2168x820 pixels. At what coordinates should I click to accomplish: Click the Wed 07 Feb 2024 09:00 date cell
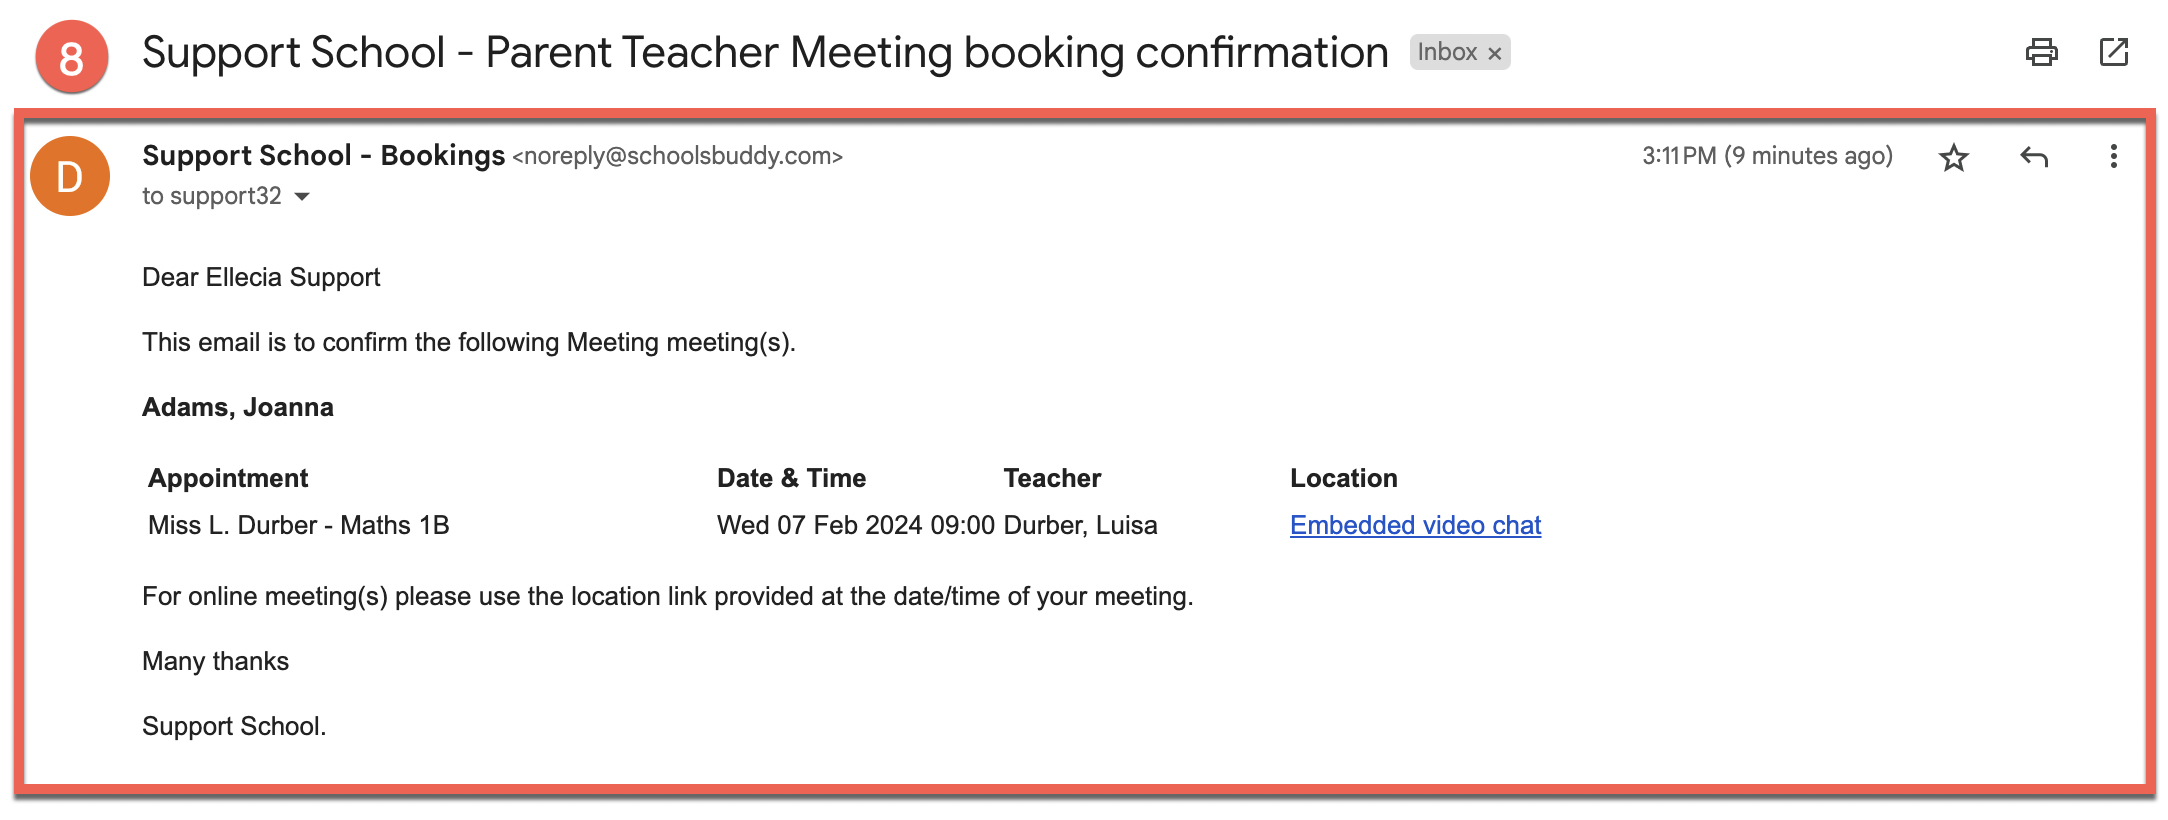[x=856, y=525]
